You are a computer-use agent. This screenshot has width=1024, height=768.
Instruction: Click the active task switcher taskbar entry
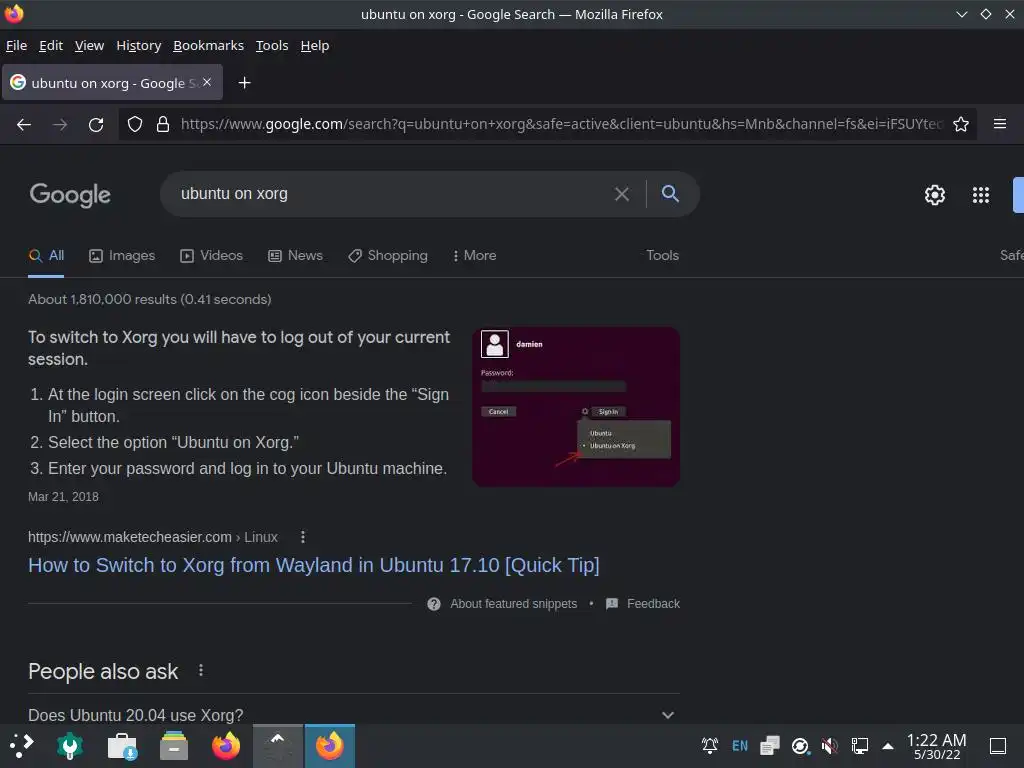[x=278, y=746]
